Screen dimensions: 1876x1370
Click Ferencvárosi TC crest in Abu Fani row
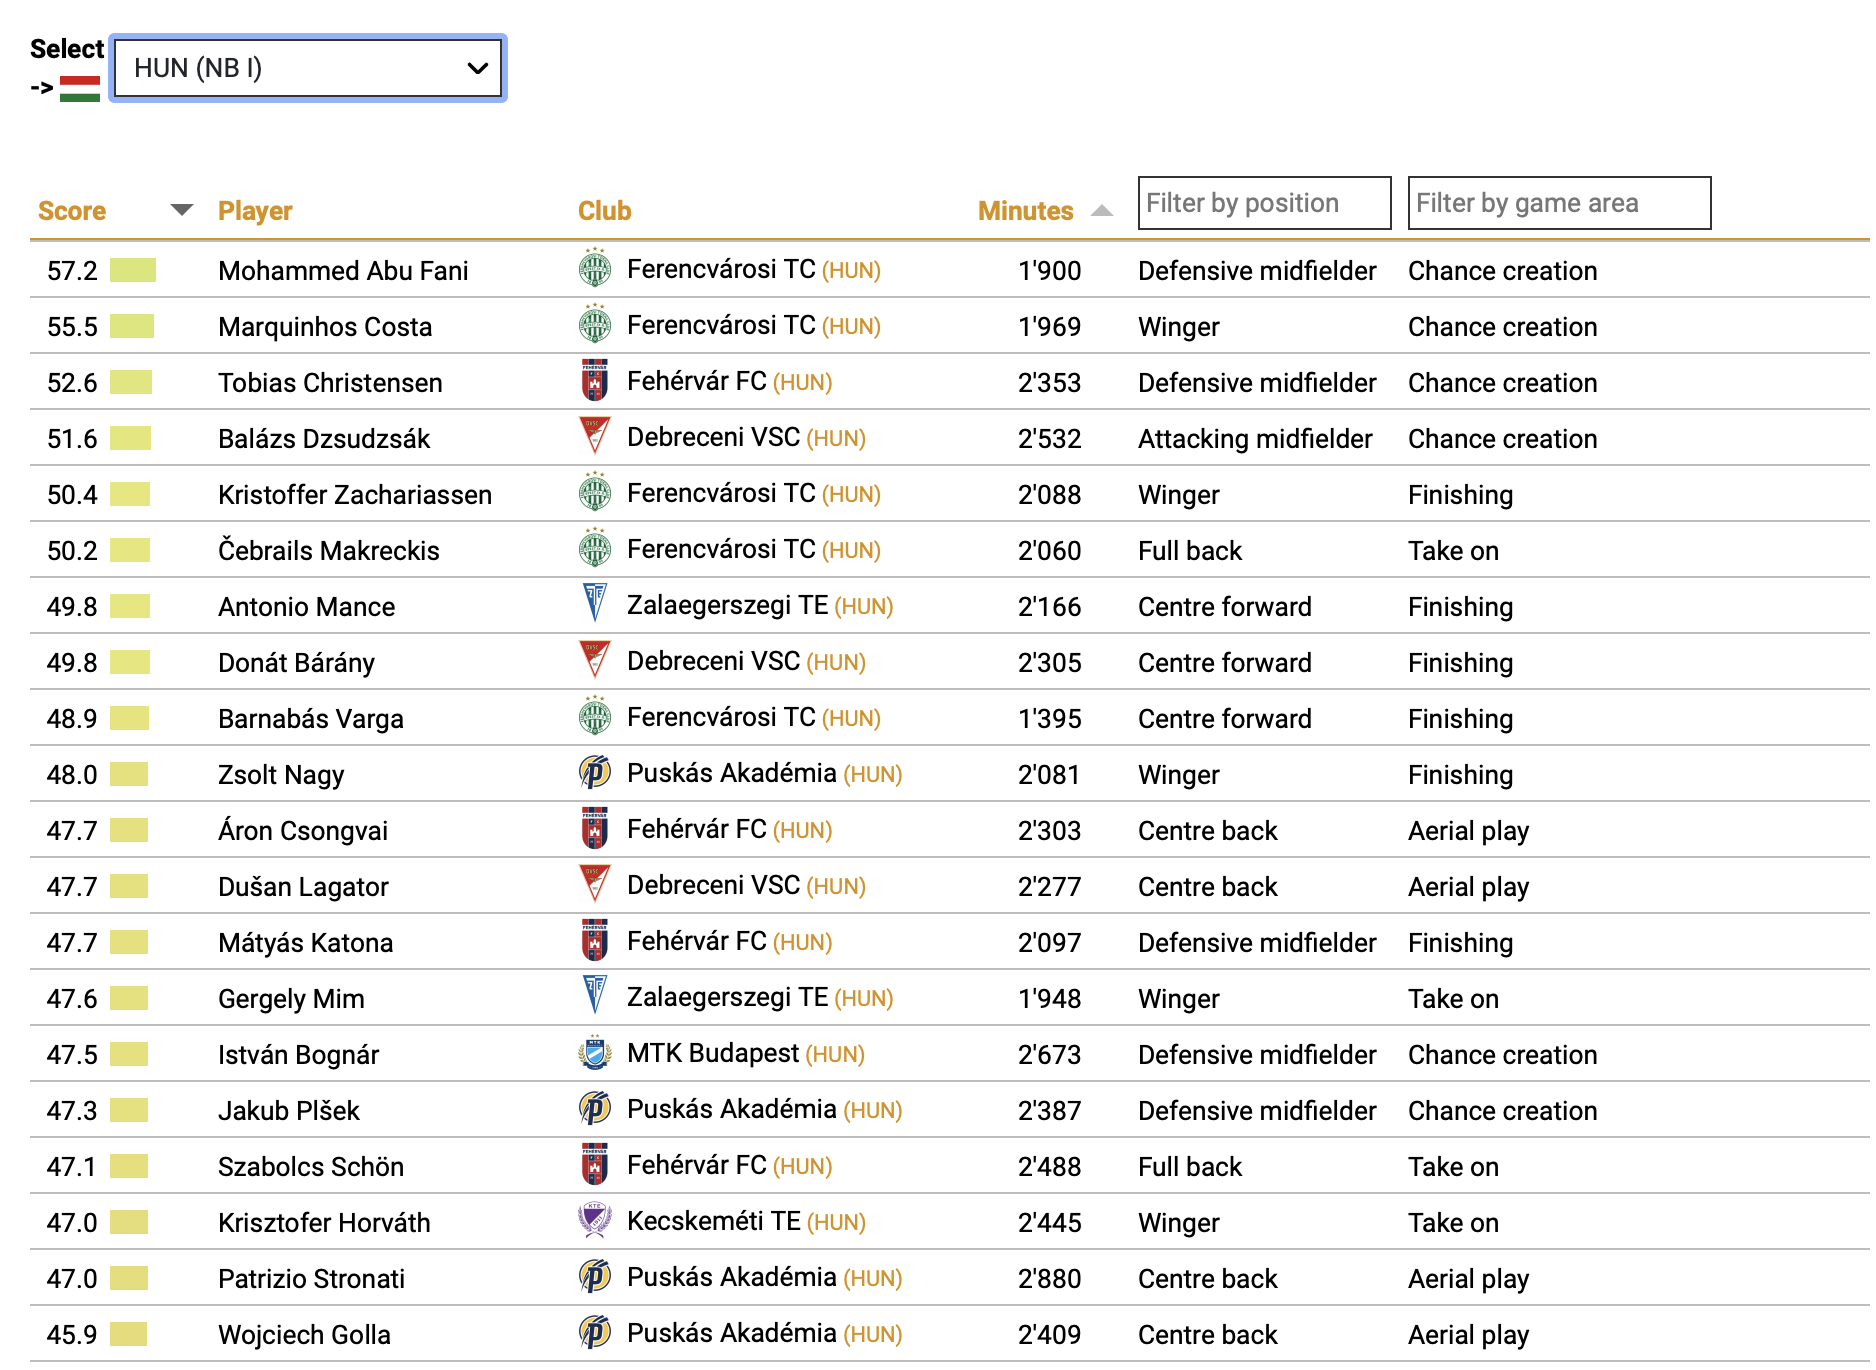[595, 268]
